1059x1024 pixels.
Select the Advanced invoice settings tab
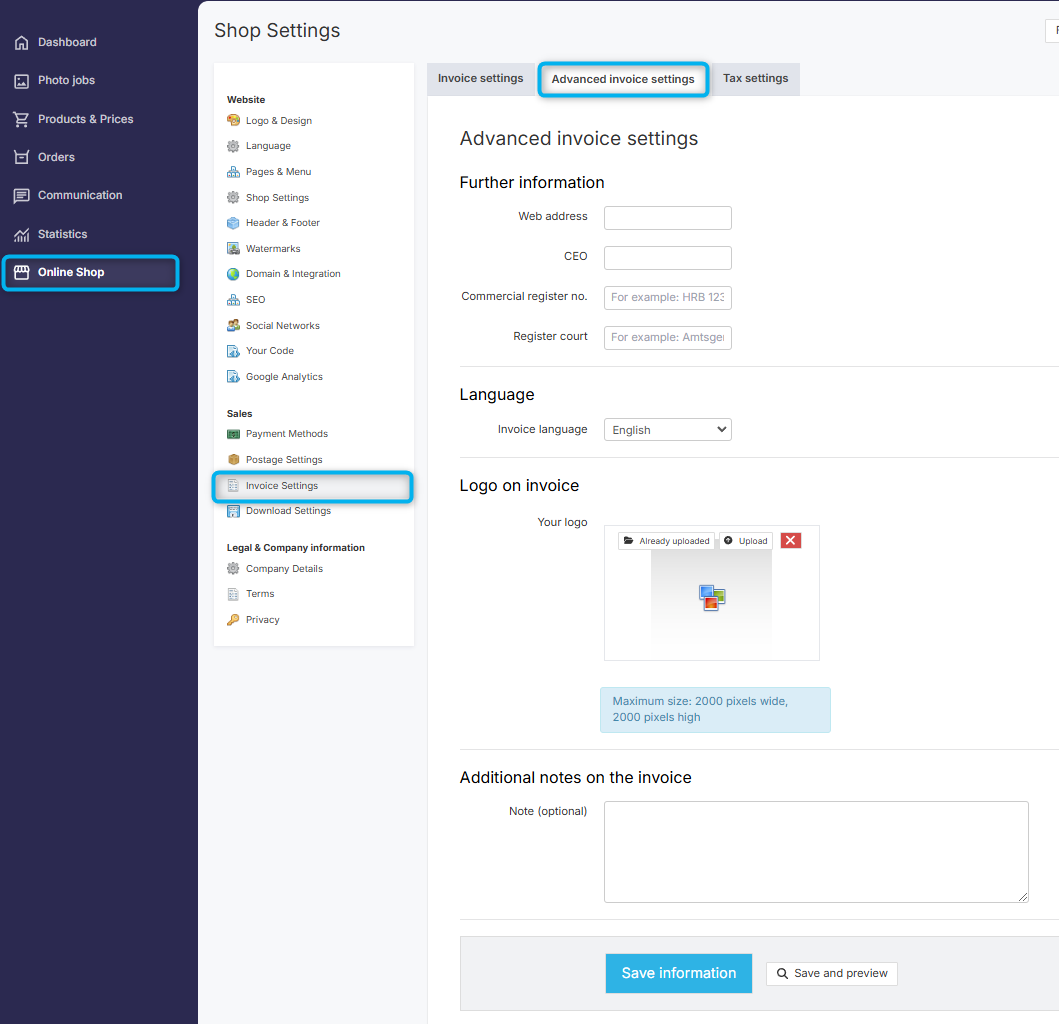(x=623, y=79)
